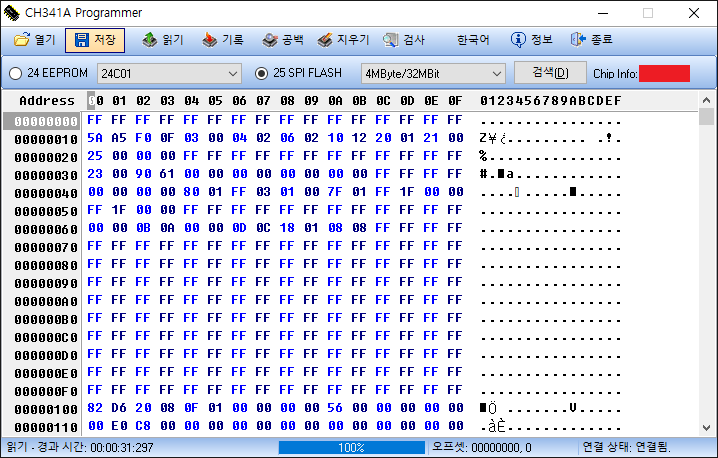
Task: Click byte 25 in row 00000020
Action: [x=95, y=156]
